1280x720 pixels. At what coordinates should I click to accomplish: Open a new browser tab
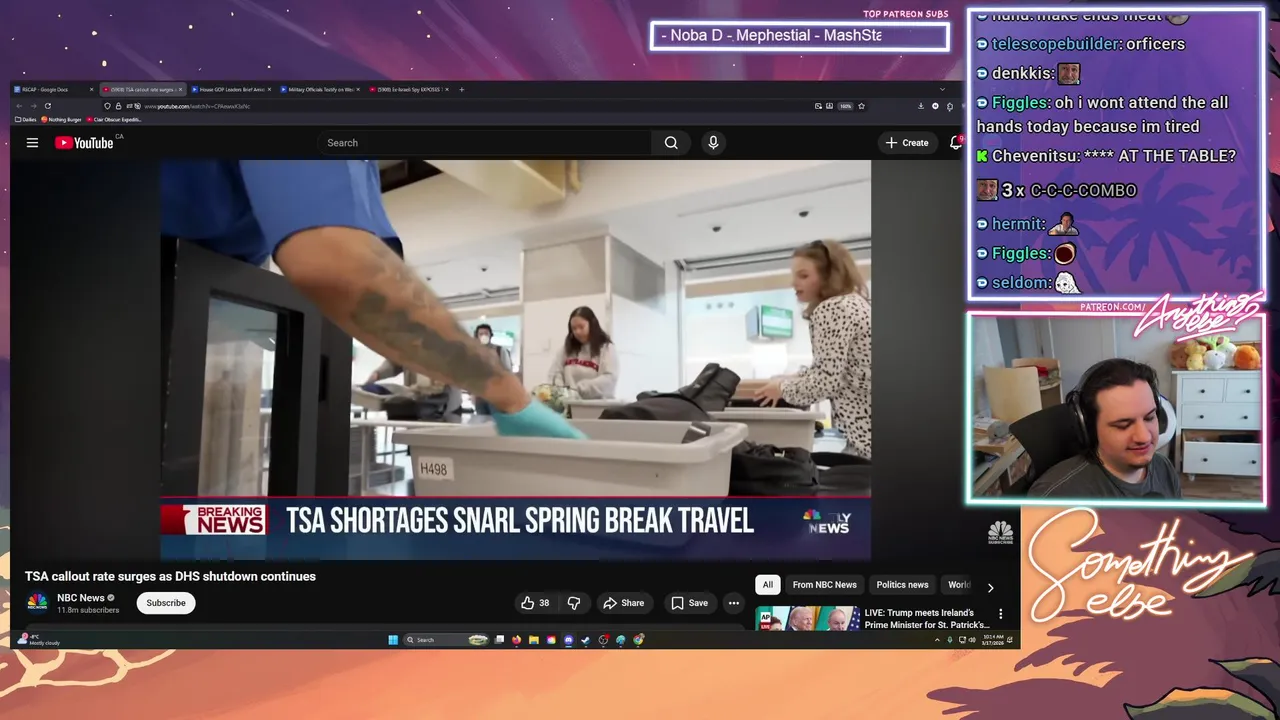(x=461, y=89)
